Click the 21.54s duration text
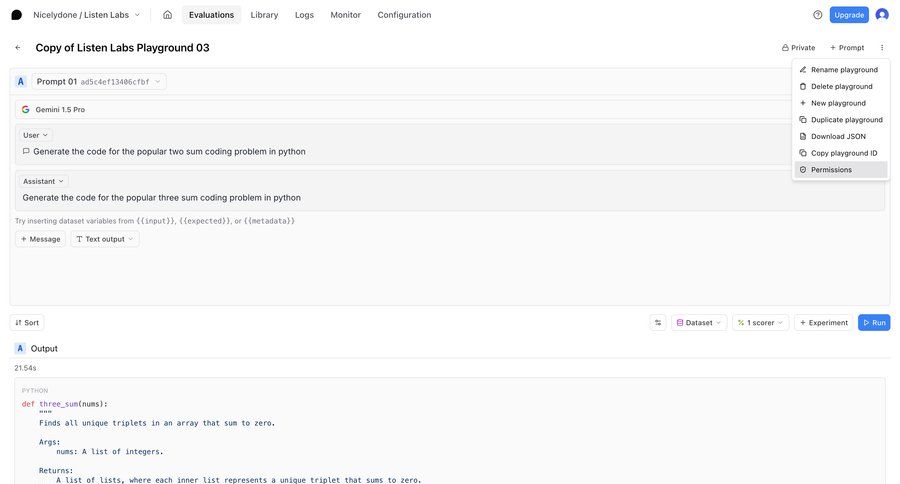 pyautogui.click(x=25, y=368)
